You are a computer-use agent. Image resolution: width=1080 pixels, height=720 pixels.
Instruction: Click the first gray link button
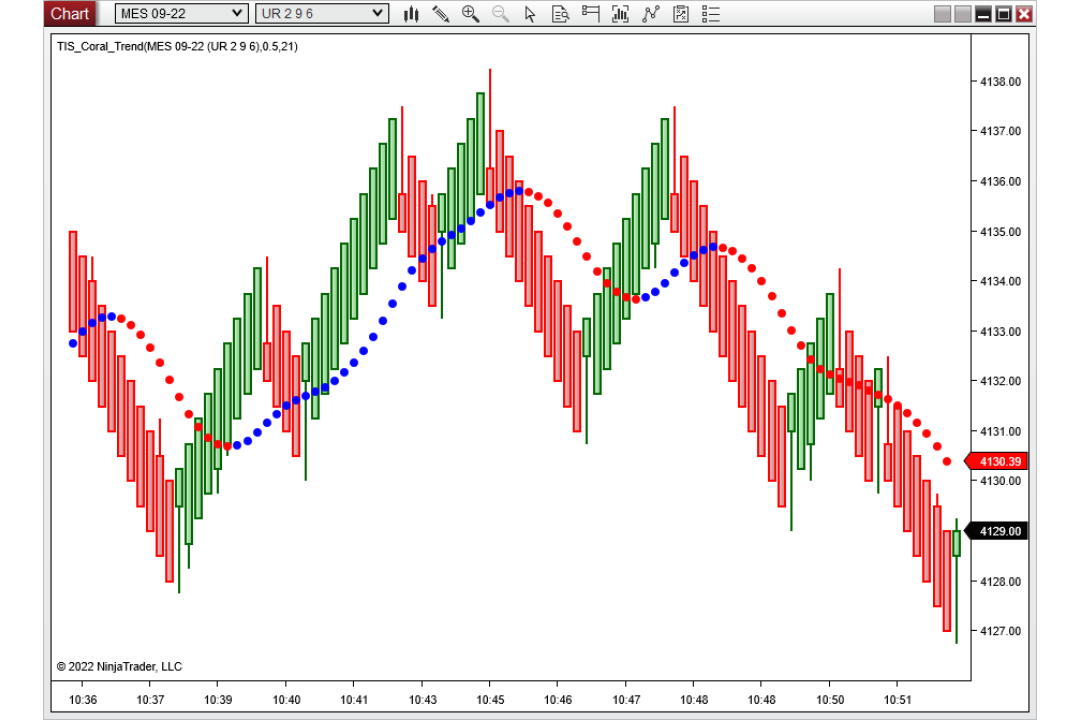click(942, 14)
